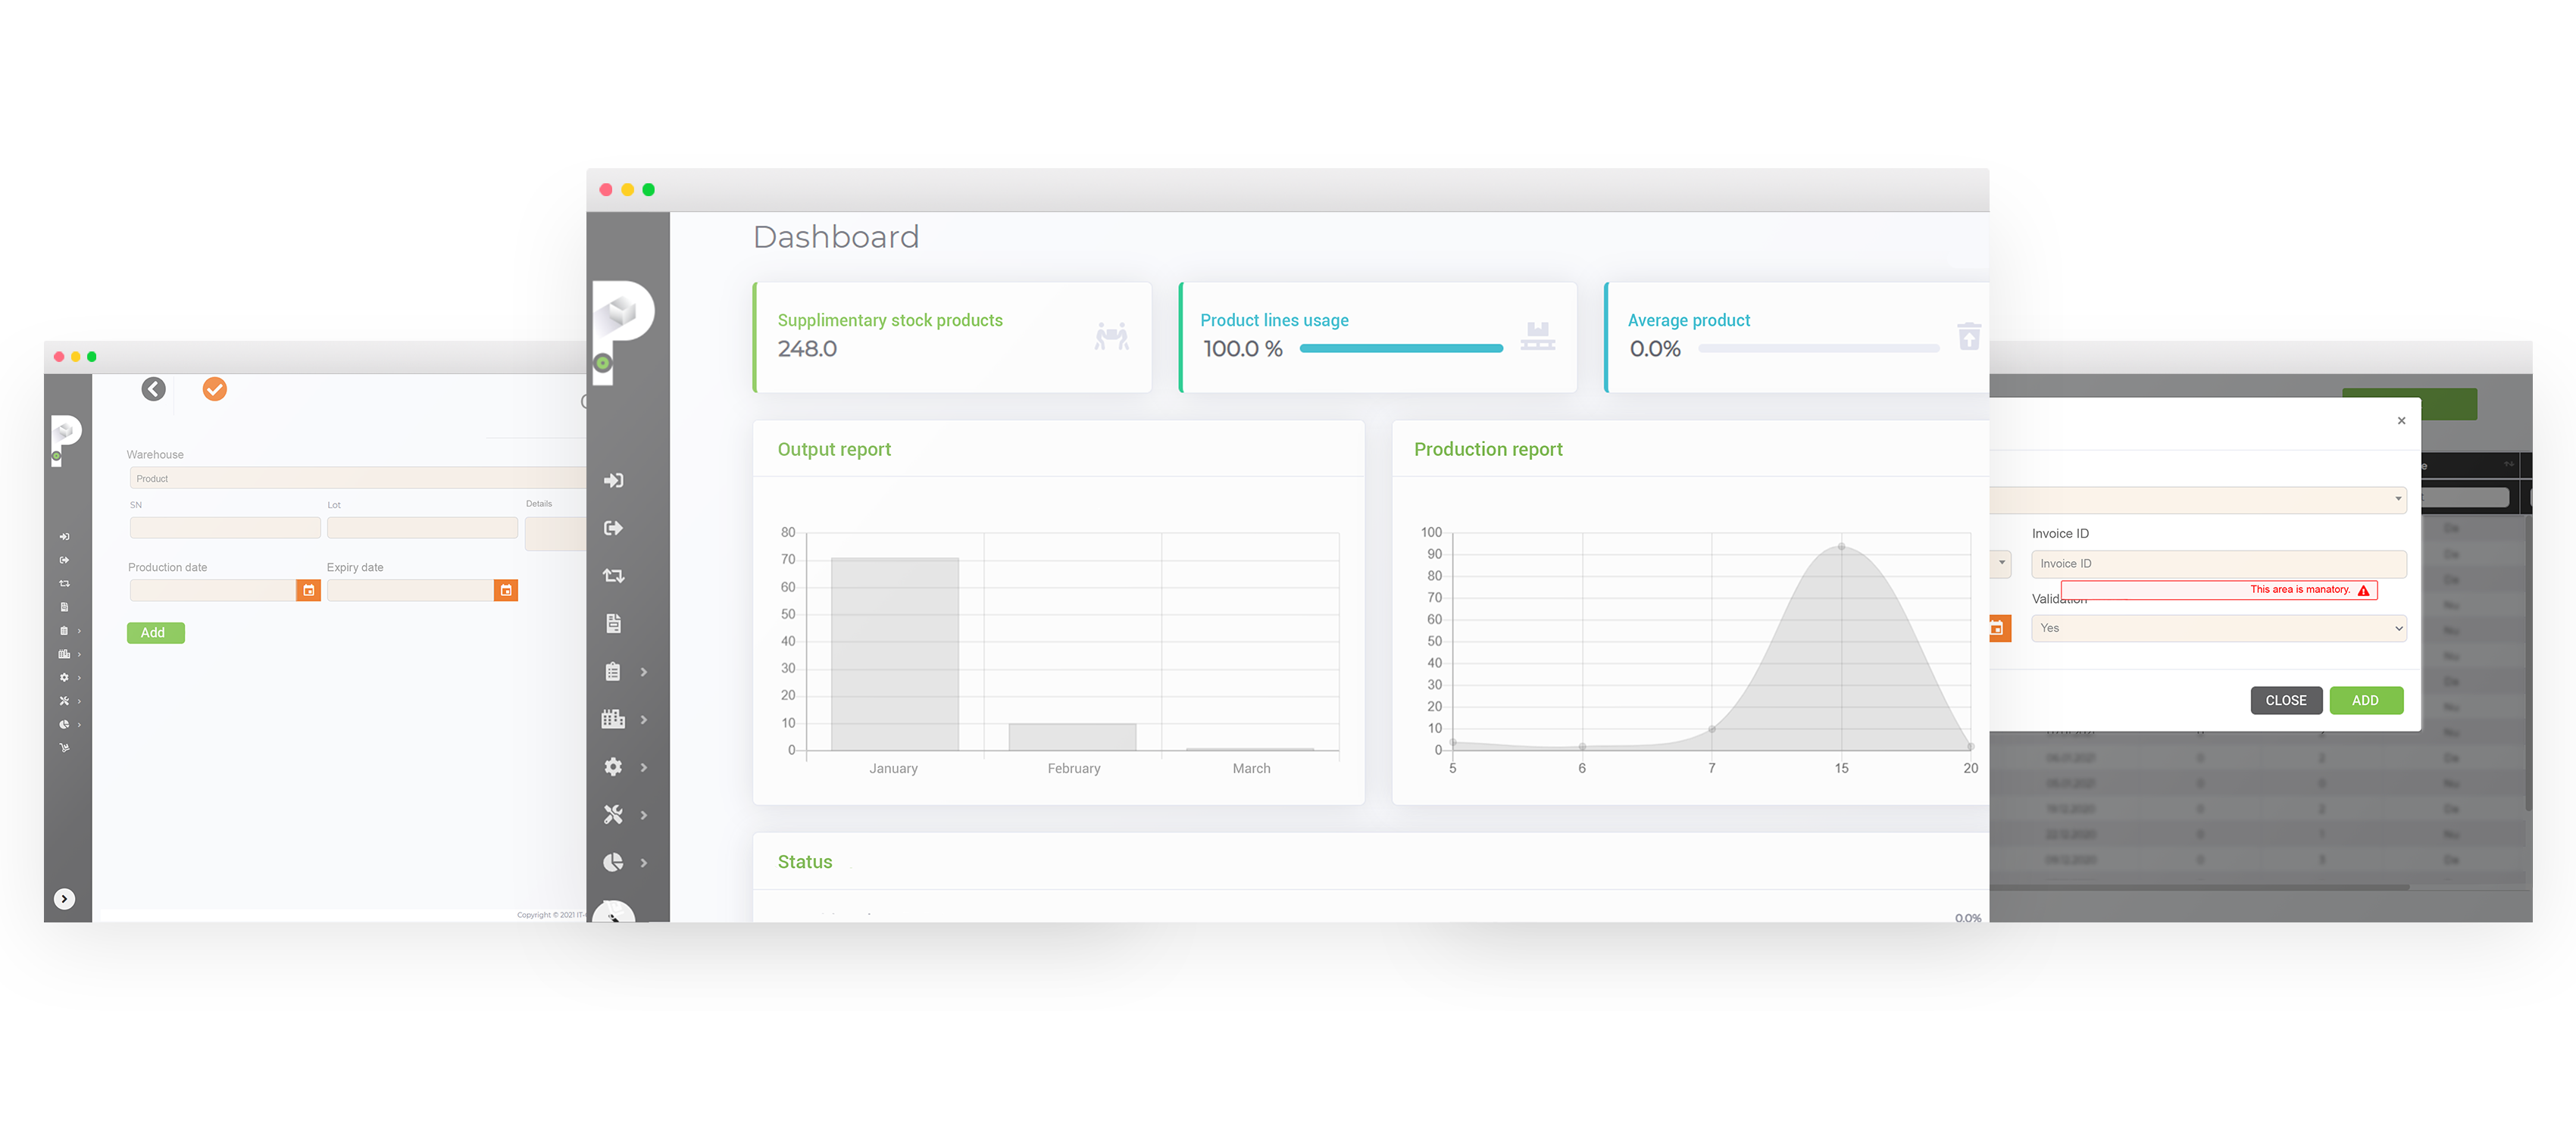The height and width of the screenshot is (1136, 2576).
Task: Click the 'Production report' heading
Action: click(1488, 450)
